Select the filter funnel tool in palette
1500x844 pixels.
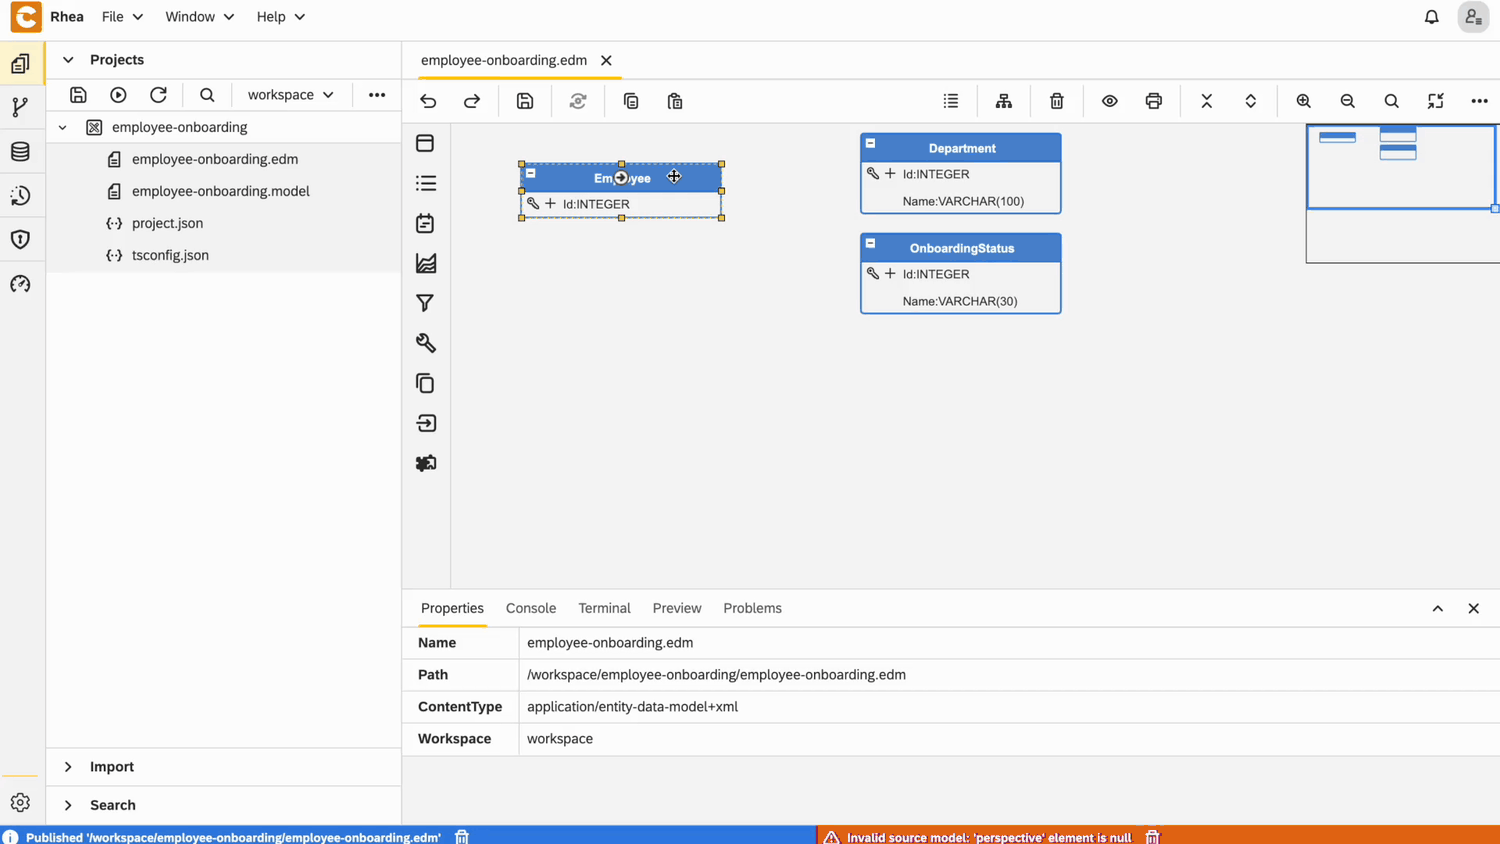pos(425,303)
